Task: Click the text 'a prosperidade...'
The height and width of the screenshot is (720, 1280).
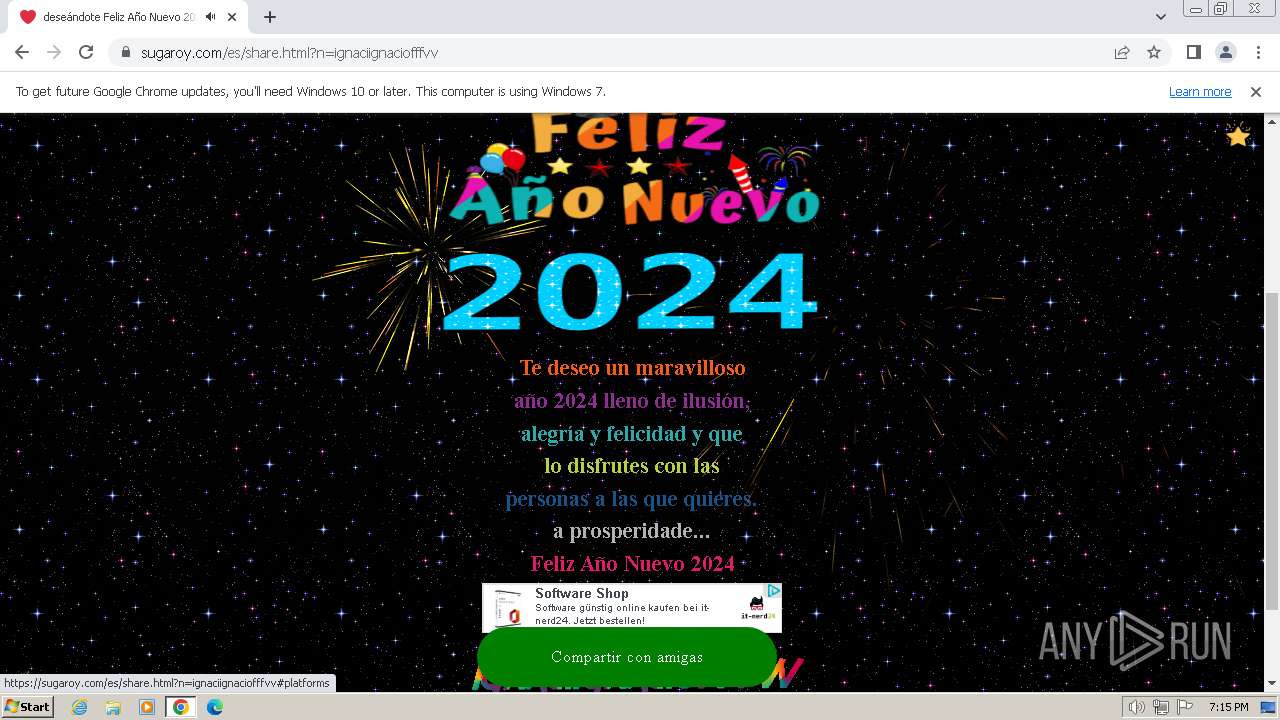Action: pyautogui.click(x=632, y=531)
